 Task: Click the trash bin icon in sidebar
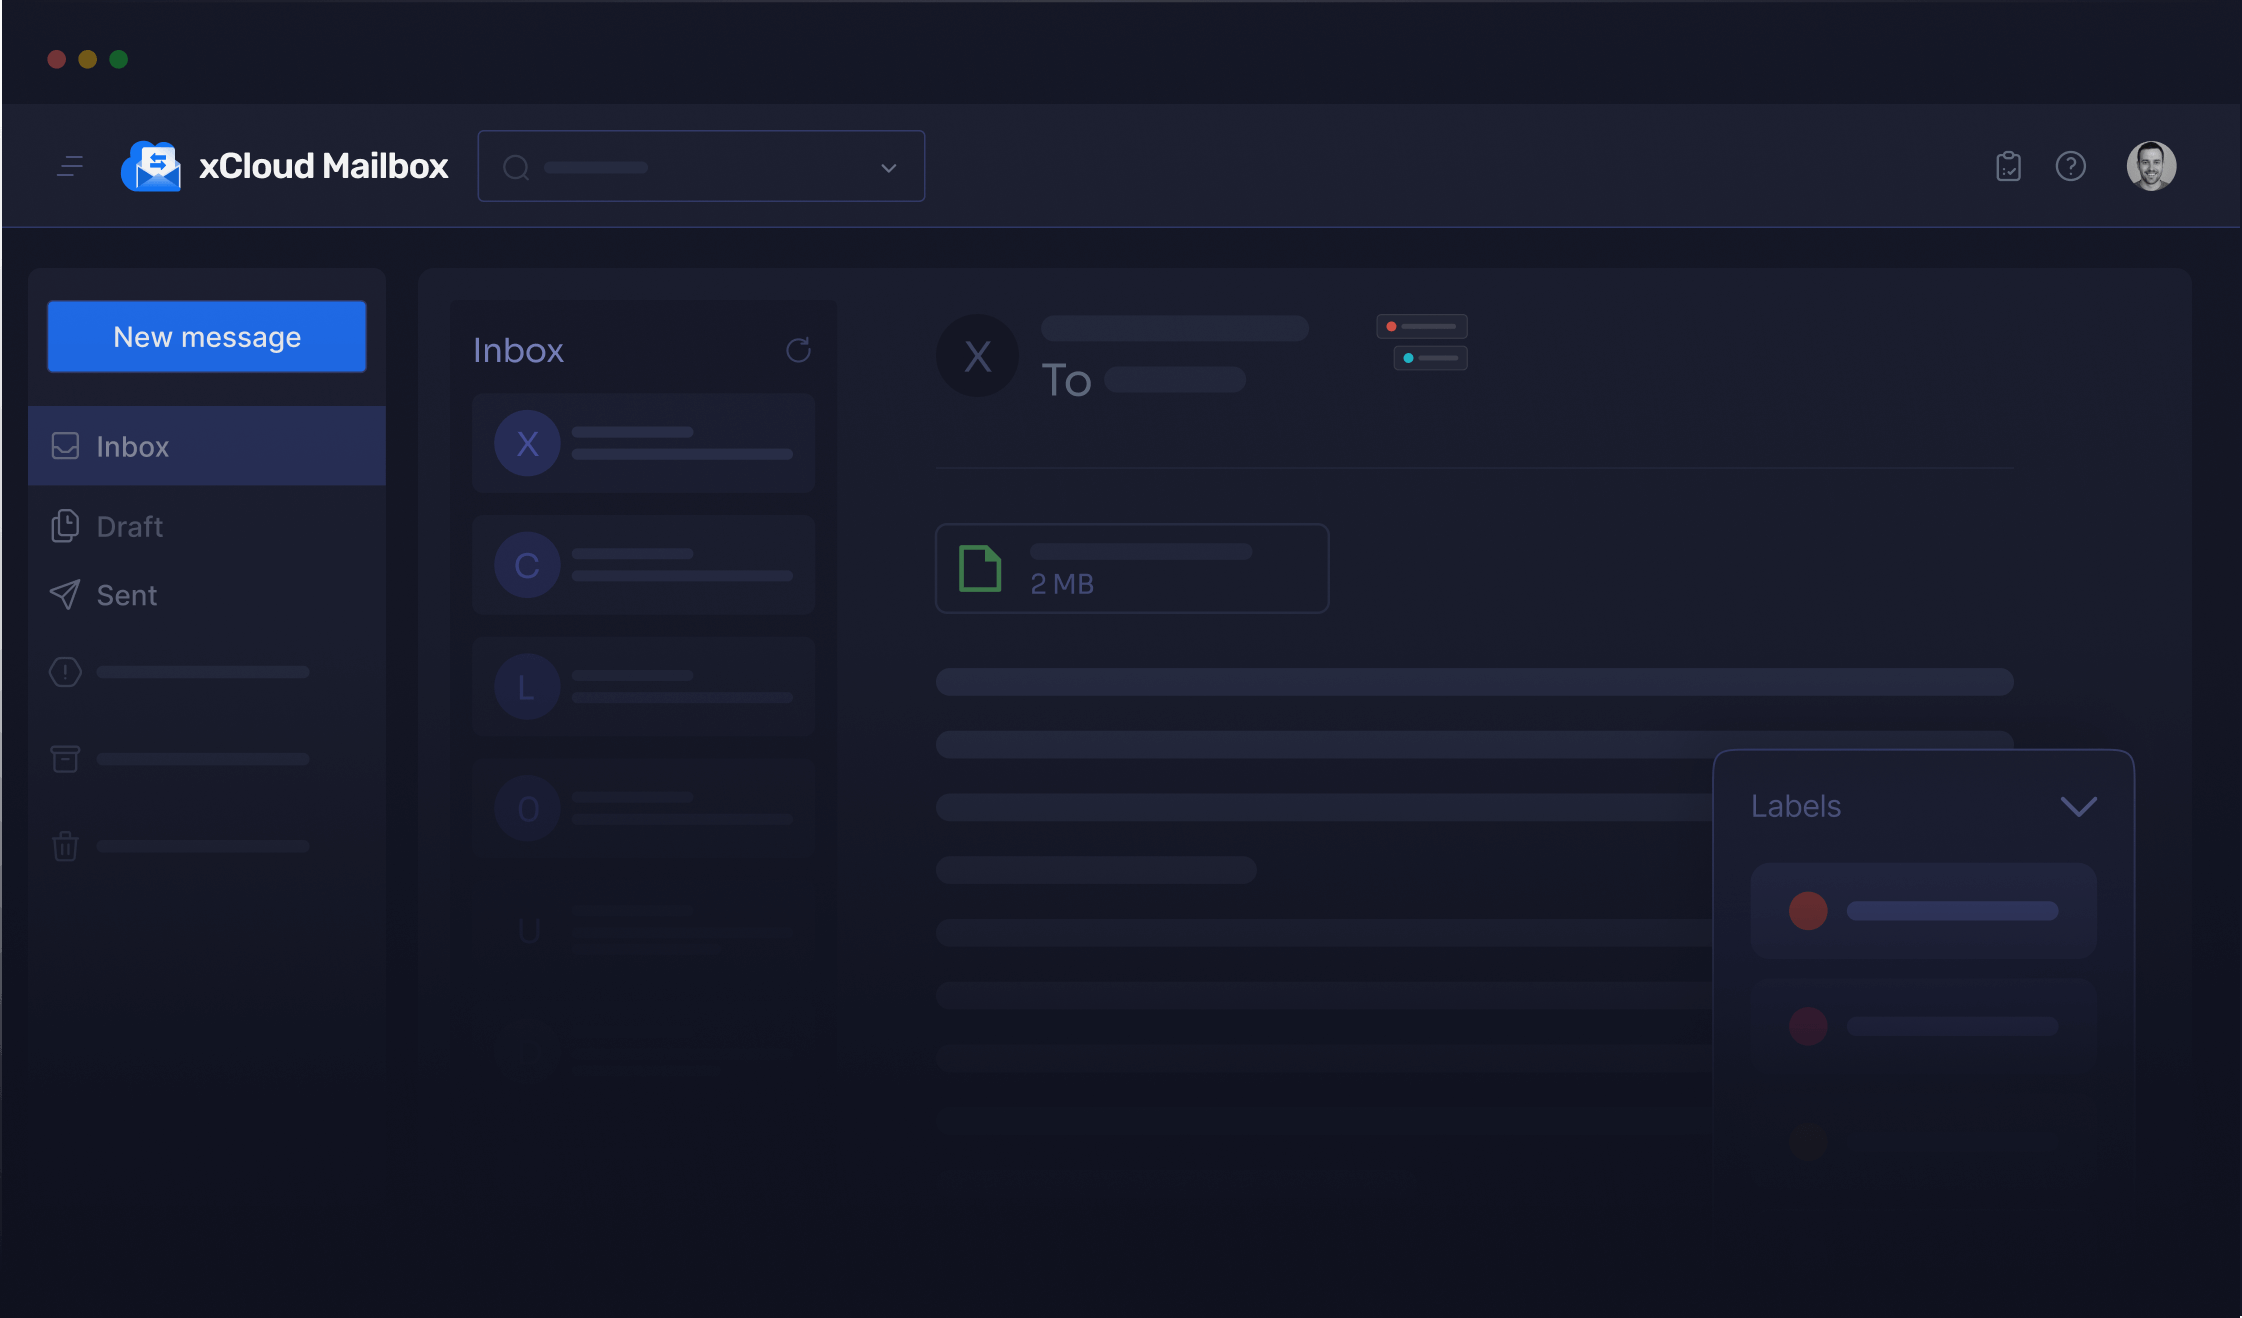coord(65,846)
